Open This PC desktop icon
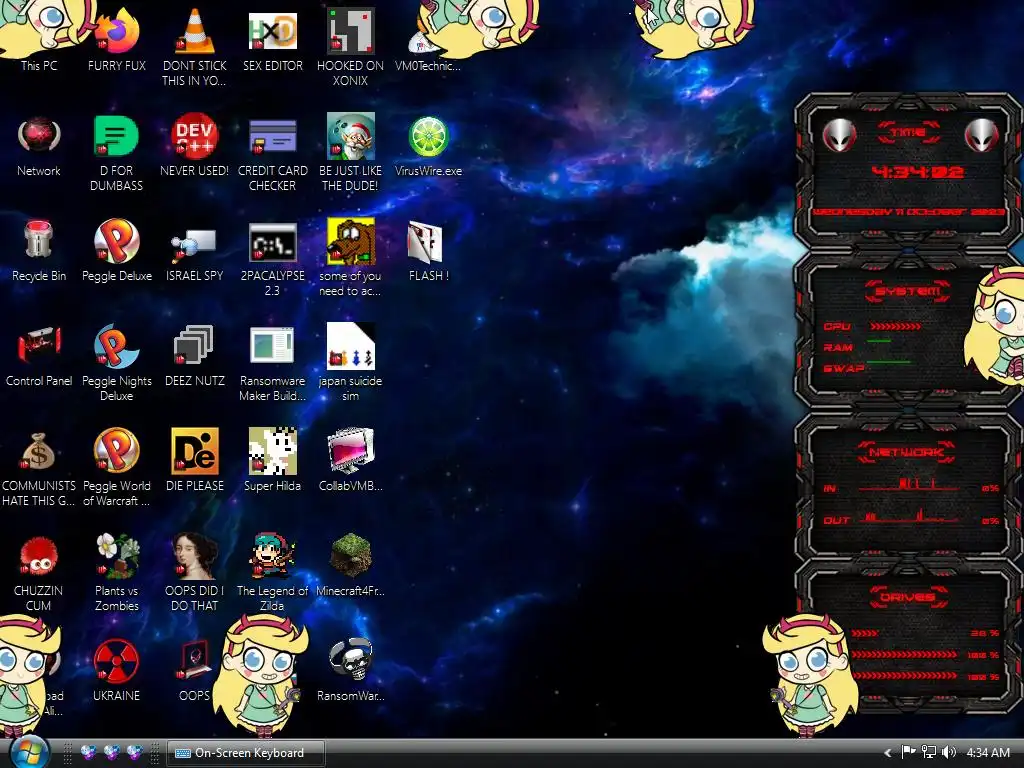 [39, 65]
